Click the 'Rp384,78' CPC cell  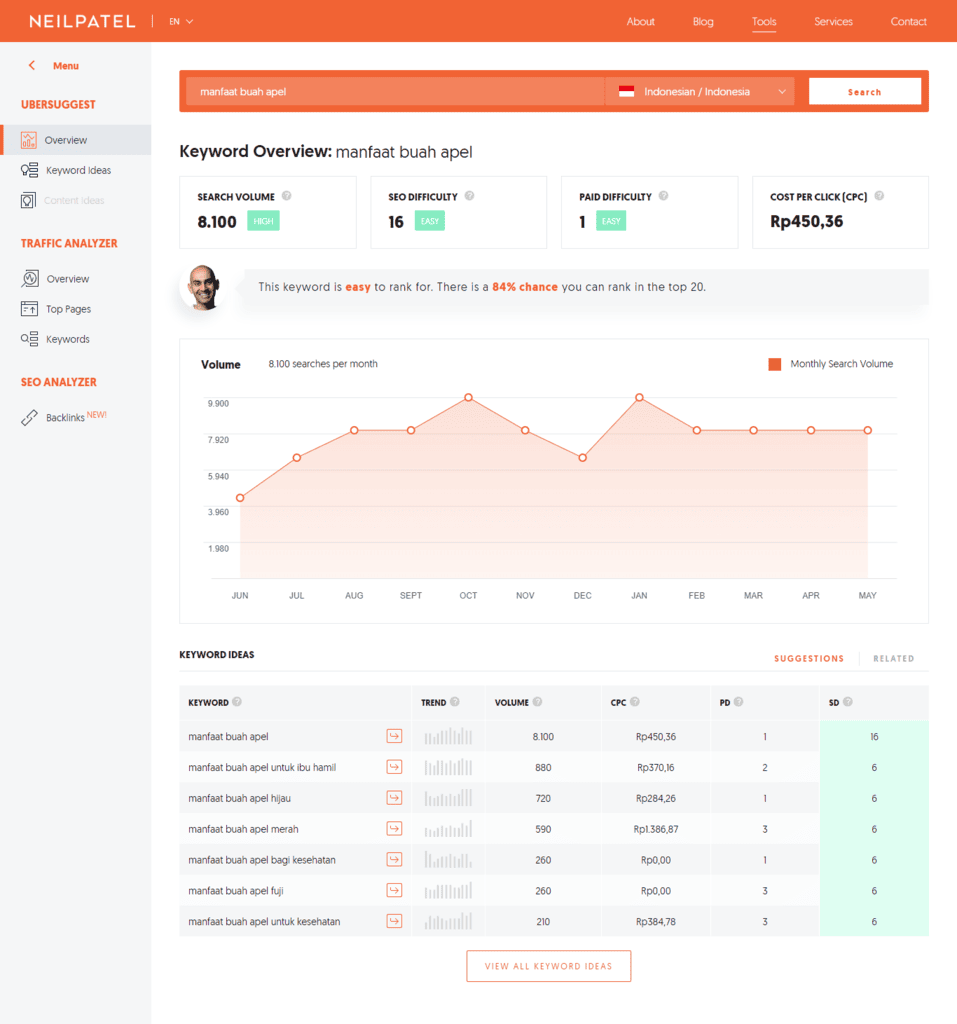656,921
